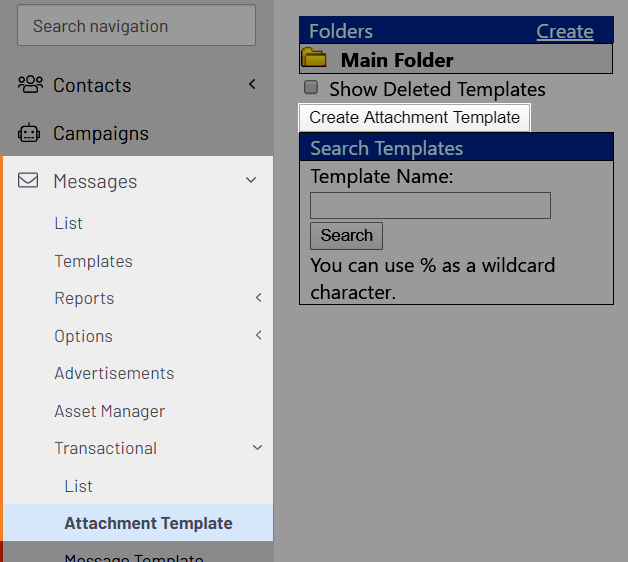This screenshot has height=562, width=628.
Task: Click the Create Attachment Template button
Action: coord(415,118)
